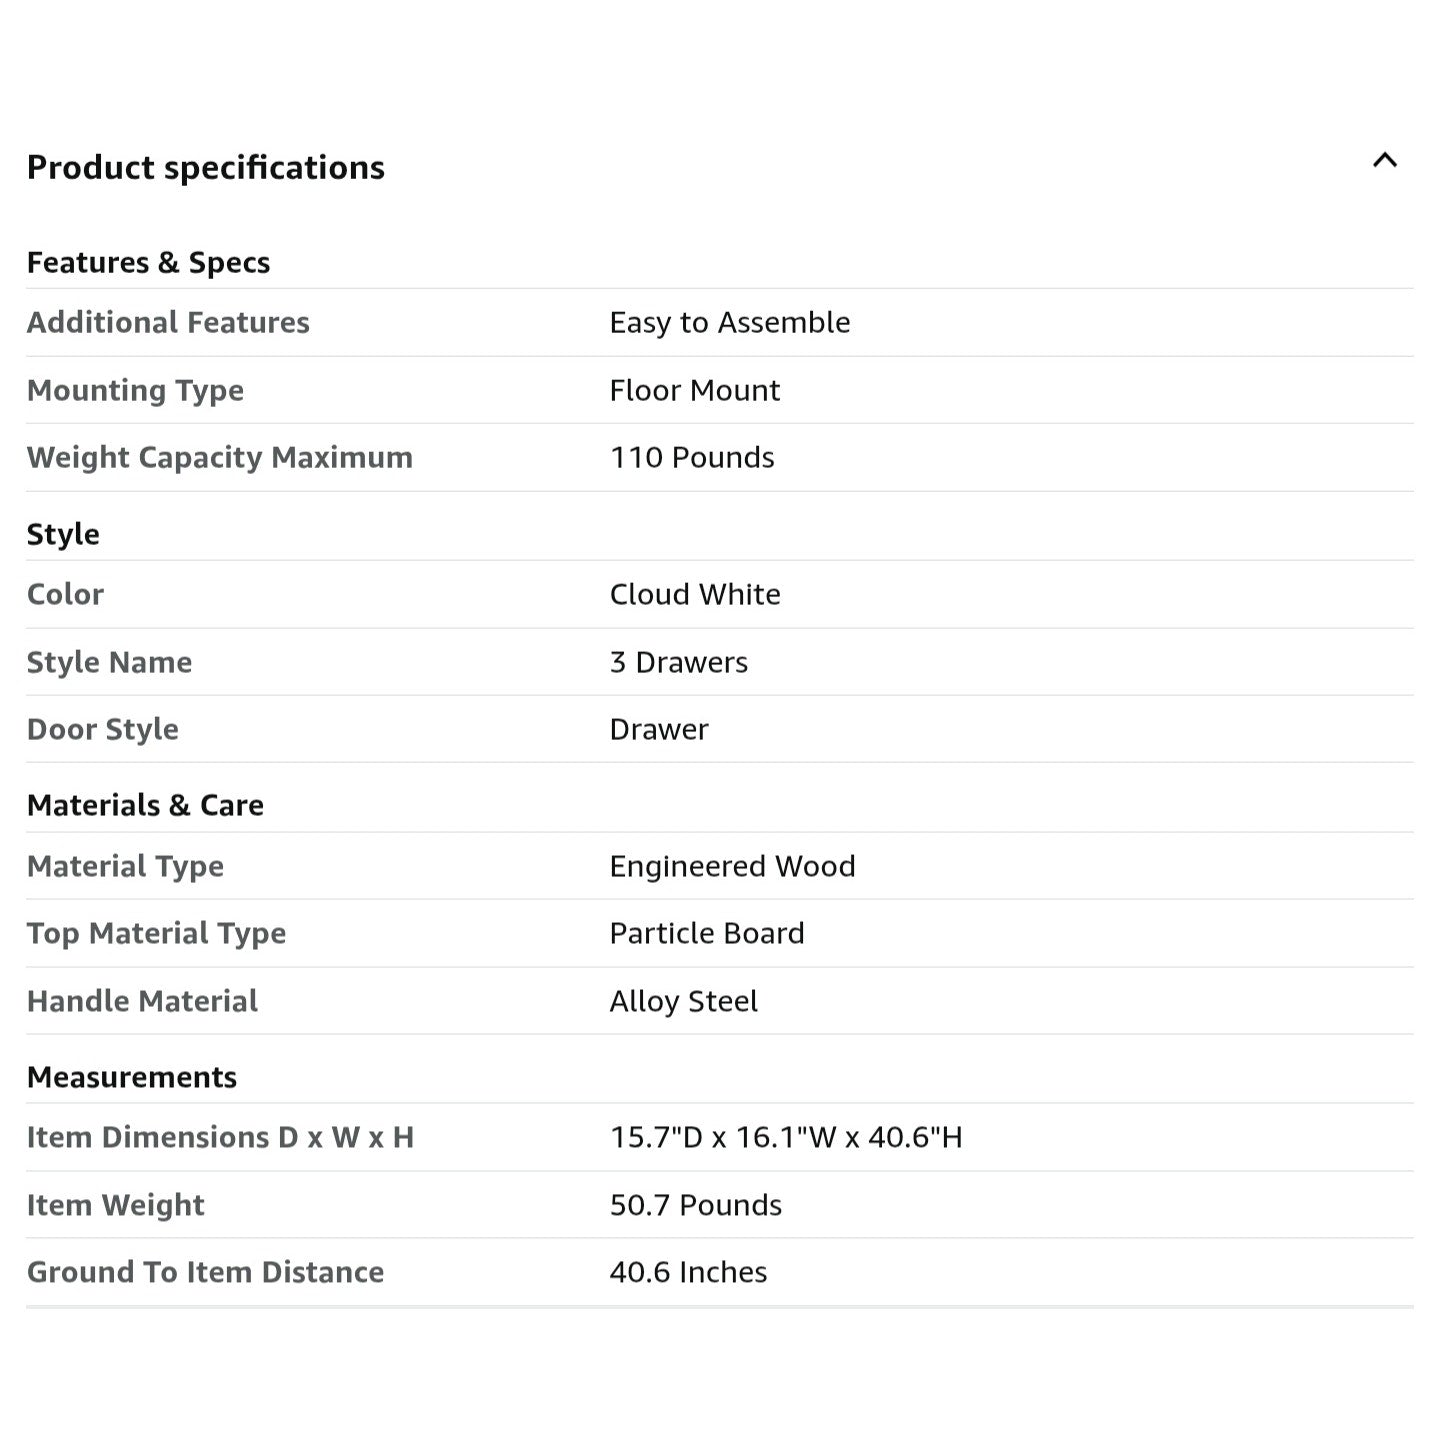Click the Product specifications heading
The width and height of the screenshot is (1440, 1440).
click(205, 167)
